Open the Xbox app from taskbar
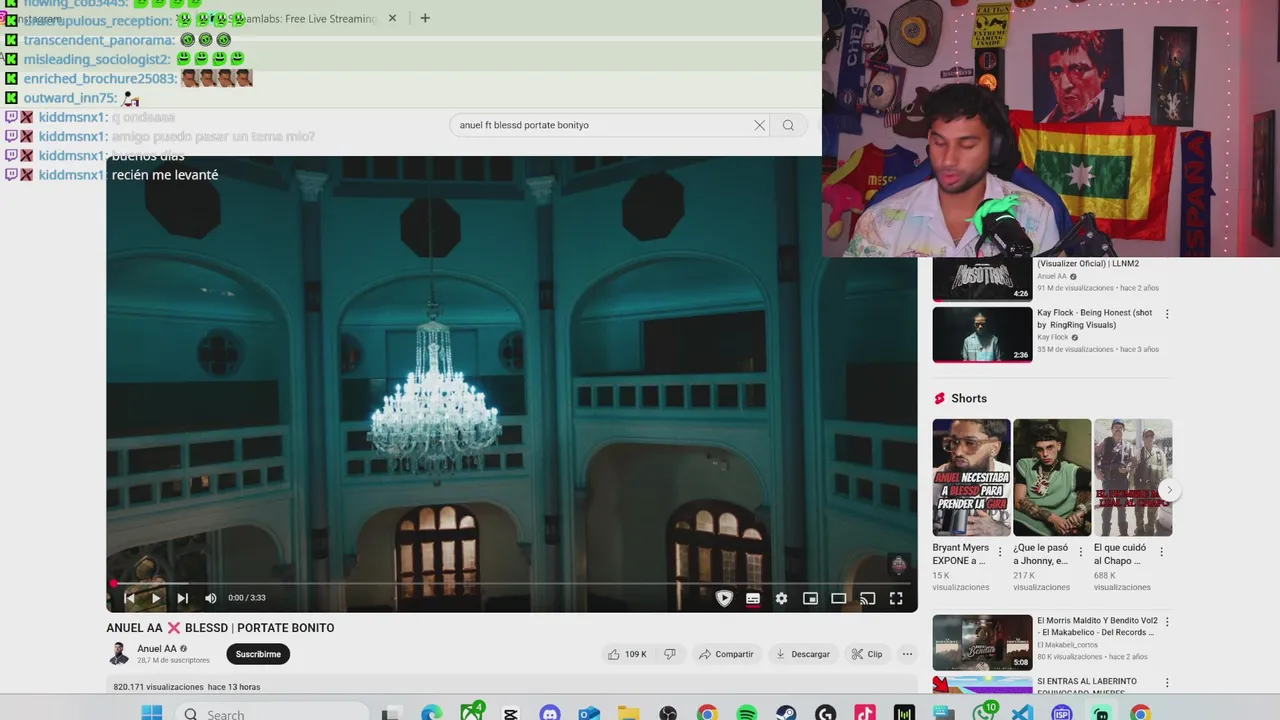Viewport: 1280px width, 720px height. pos(471,713)
